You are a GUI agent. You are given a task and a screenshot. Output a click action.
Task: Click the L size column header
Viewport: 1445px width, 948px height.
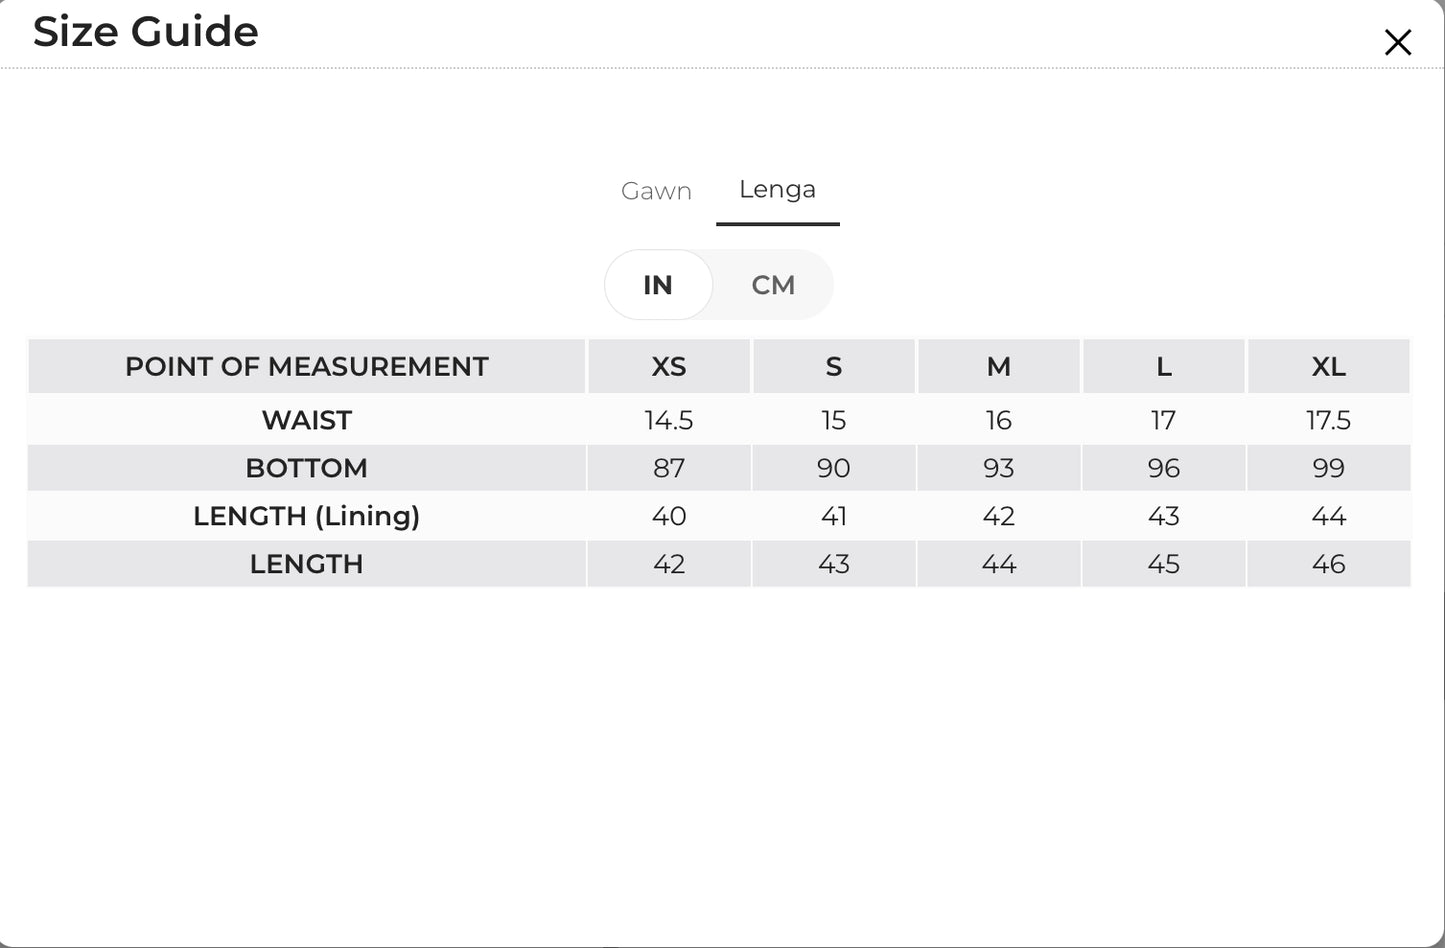[x=1164, y=366]
